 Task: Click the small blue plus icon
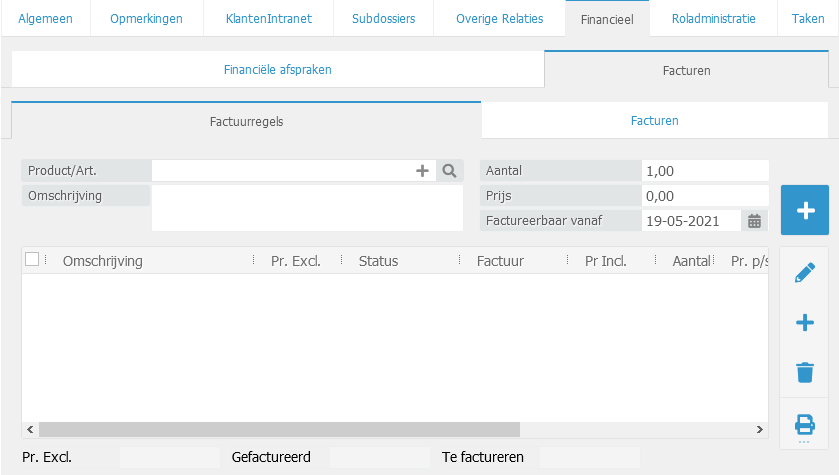point(804,323)
